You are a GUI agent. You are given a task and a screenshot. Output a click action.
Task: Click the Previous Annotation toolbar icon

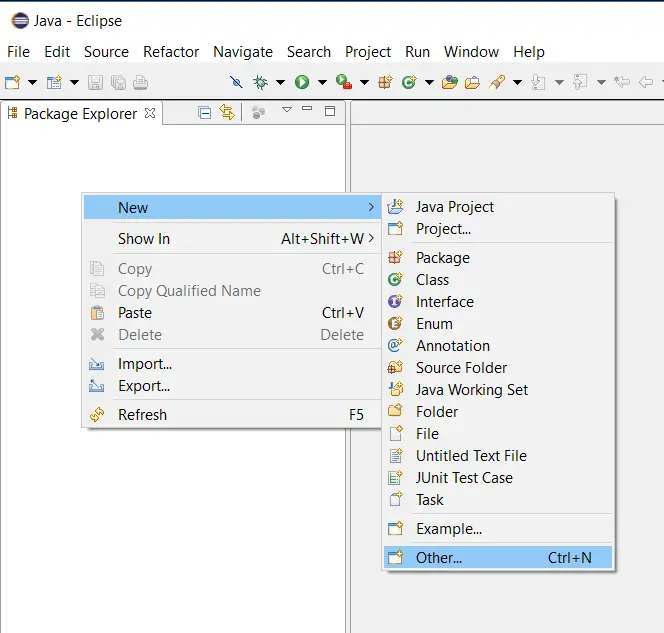pyautogui.click(x=580, y=82)
